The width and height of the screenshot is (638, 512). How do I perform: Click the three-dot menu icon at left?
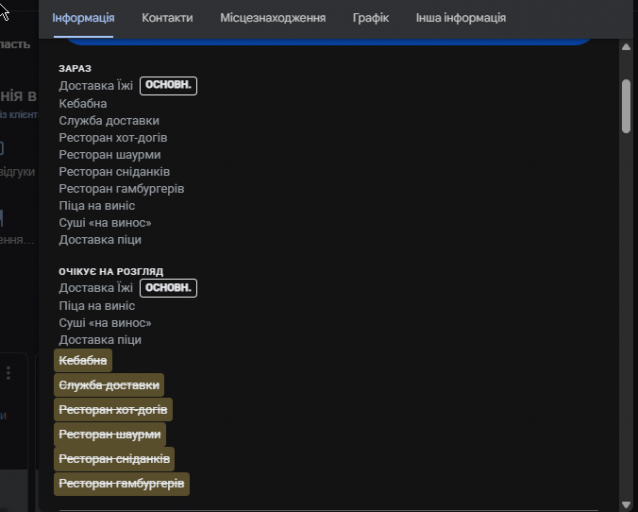[x=9, y=373]
